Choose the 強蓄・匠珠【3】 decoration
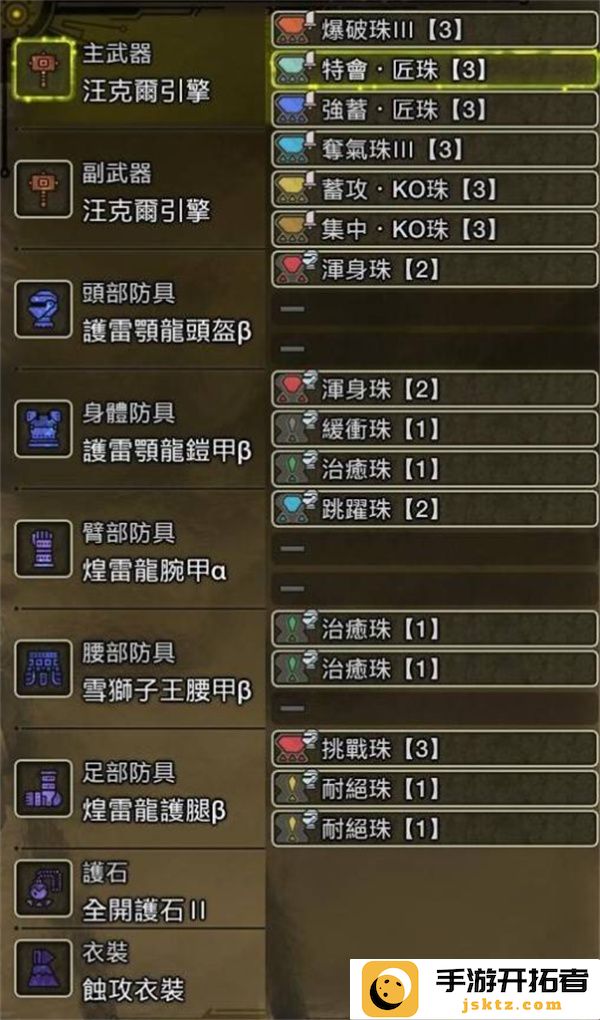This screenshot has height=1020, width=600. pyautogui.click(x=435, y=109)
